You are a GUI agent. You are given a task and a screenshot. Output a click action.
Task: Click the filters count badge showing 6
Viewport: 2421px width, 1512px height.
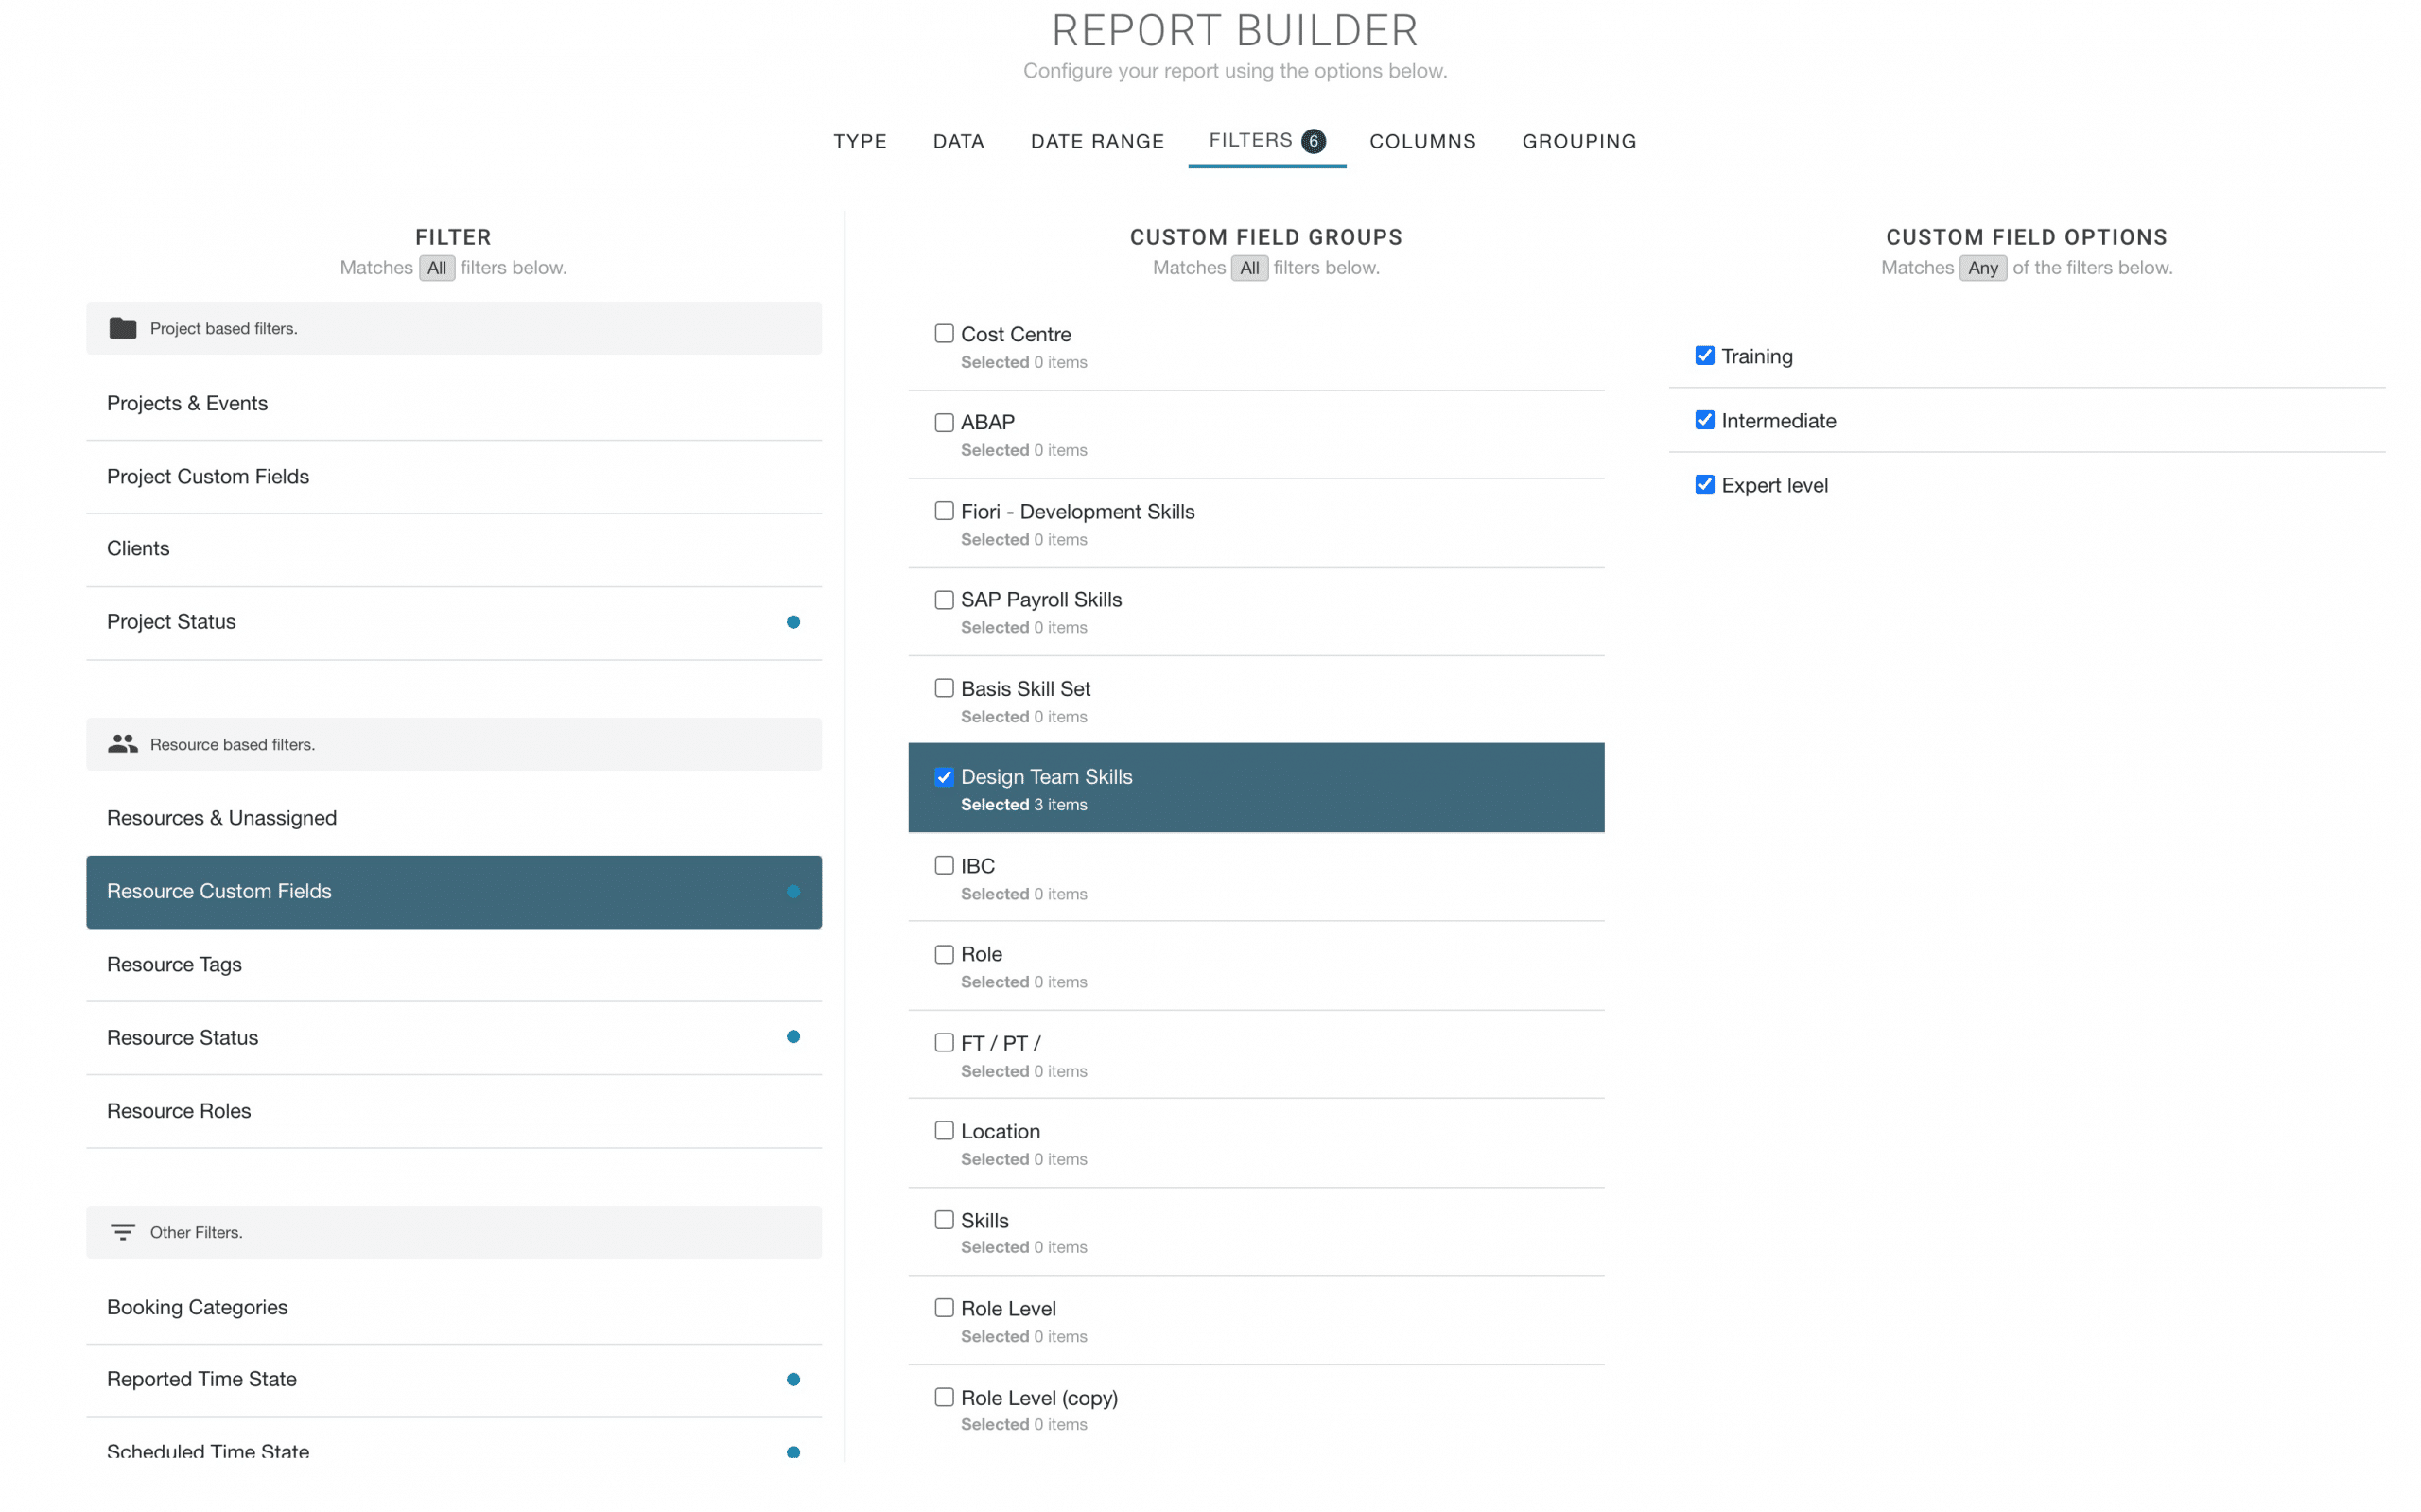(1313, 141)
